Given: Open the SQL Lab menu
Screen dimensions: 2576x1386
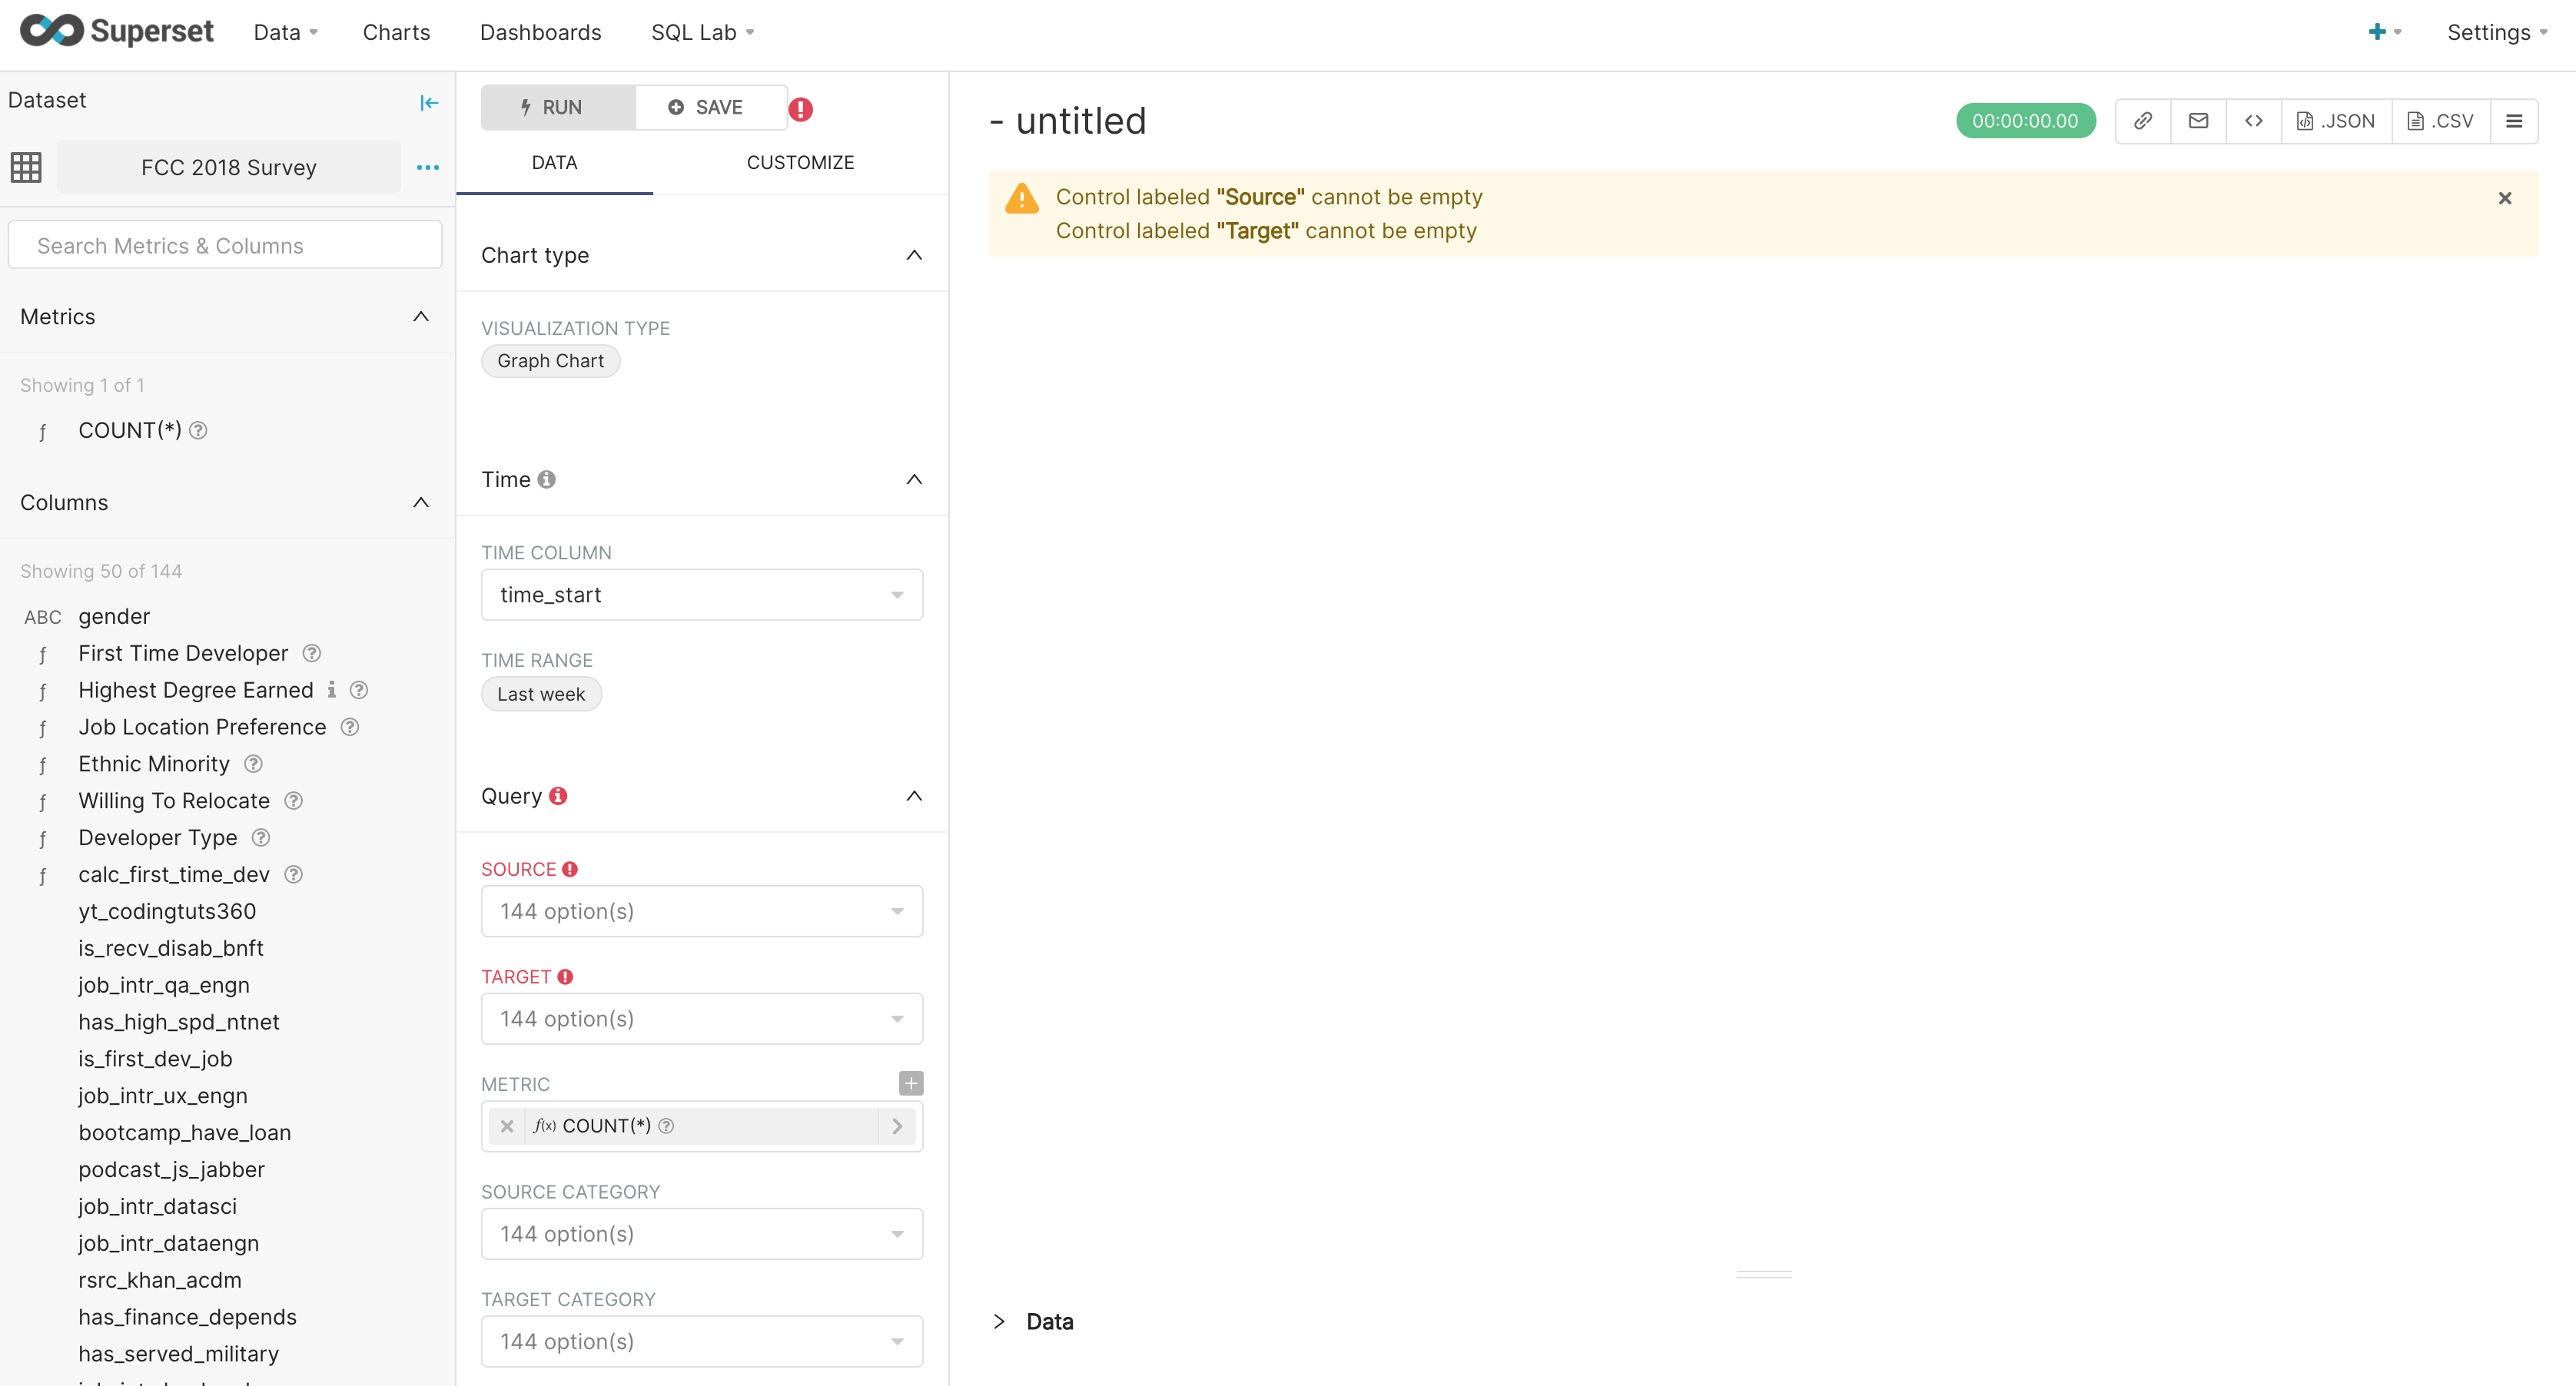Looking at the screenshot, I should [x=702, y=32].
